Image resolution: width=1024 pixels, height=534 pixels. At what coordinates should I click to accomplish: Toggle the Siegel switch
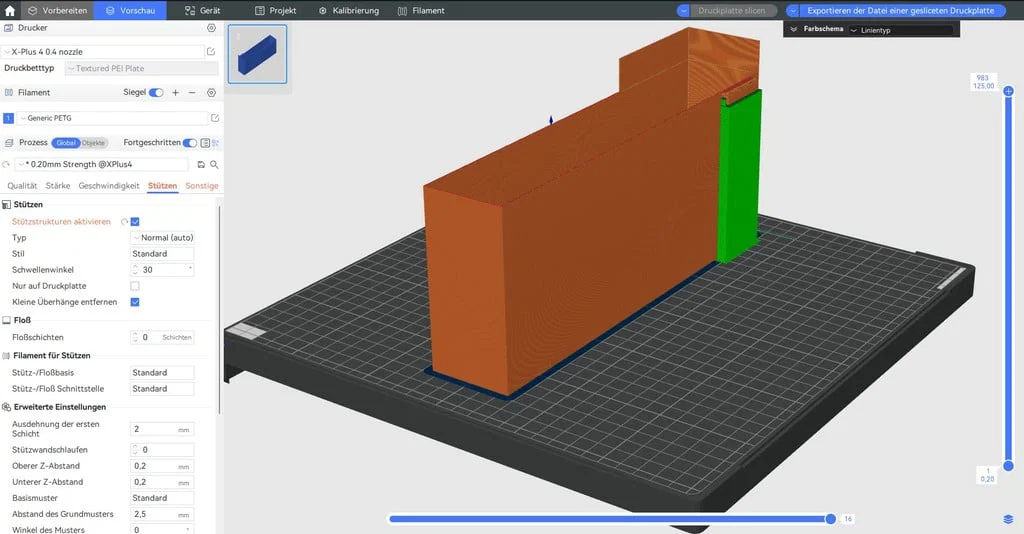click(156, 93)
